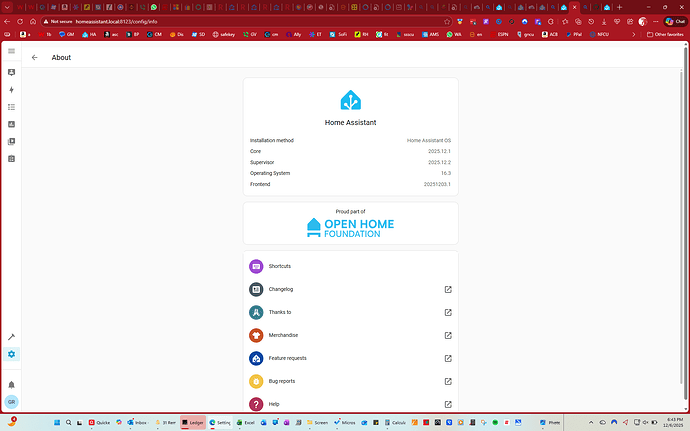Show hidden system tray icons chevron
This screenshot has width=690, height=431.
591,422
